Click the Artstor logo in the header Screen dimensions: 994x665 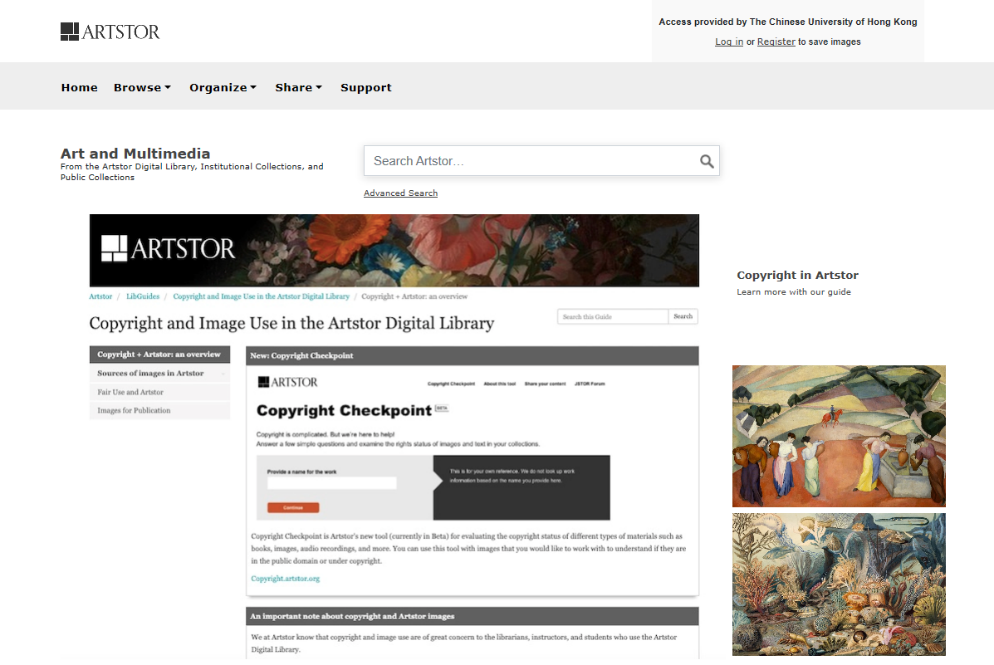pyautogui.click(x=110, y=32)
